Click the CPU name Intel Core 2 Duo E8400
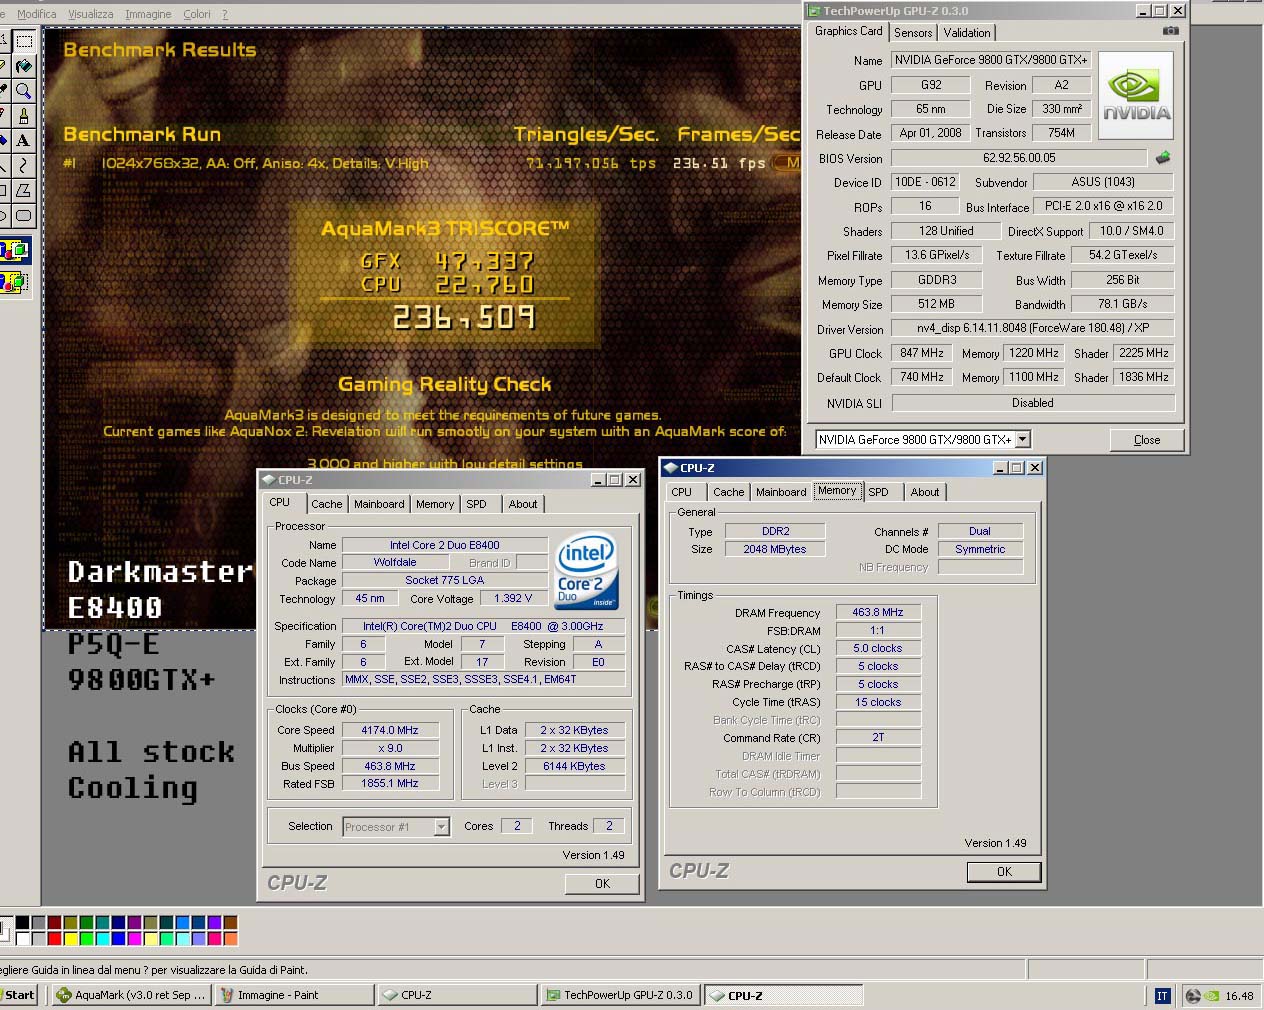 pos(444,545)
